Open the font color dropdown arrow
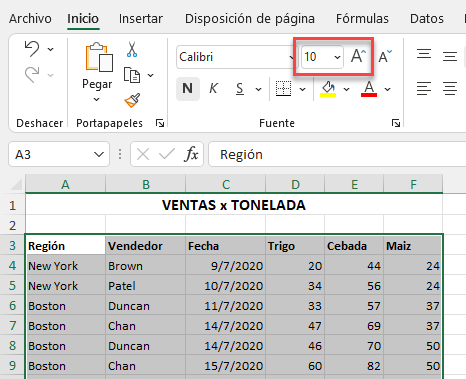 (387, 89)
